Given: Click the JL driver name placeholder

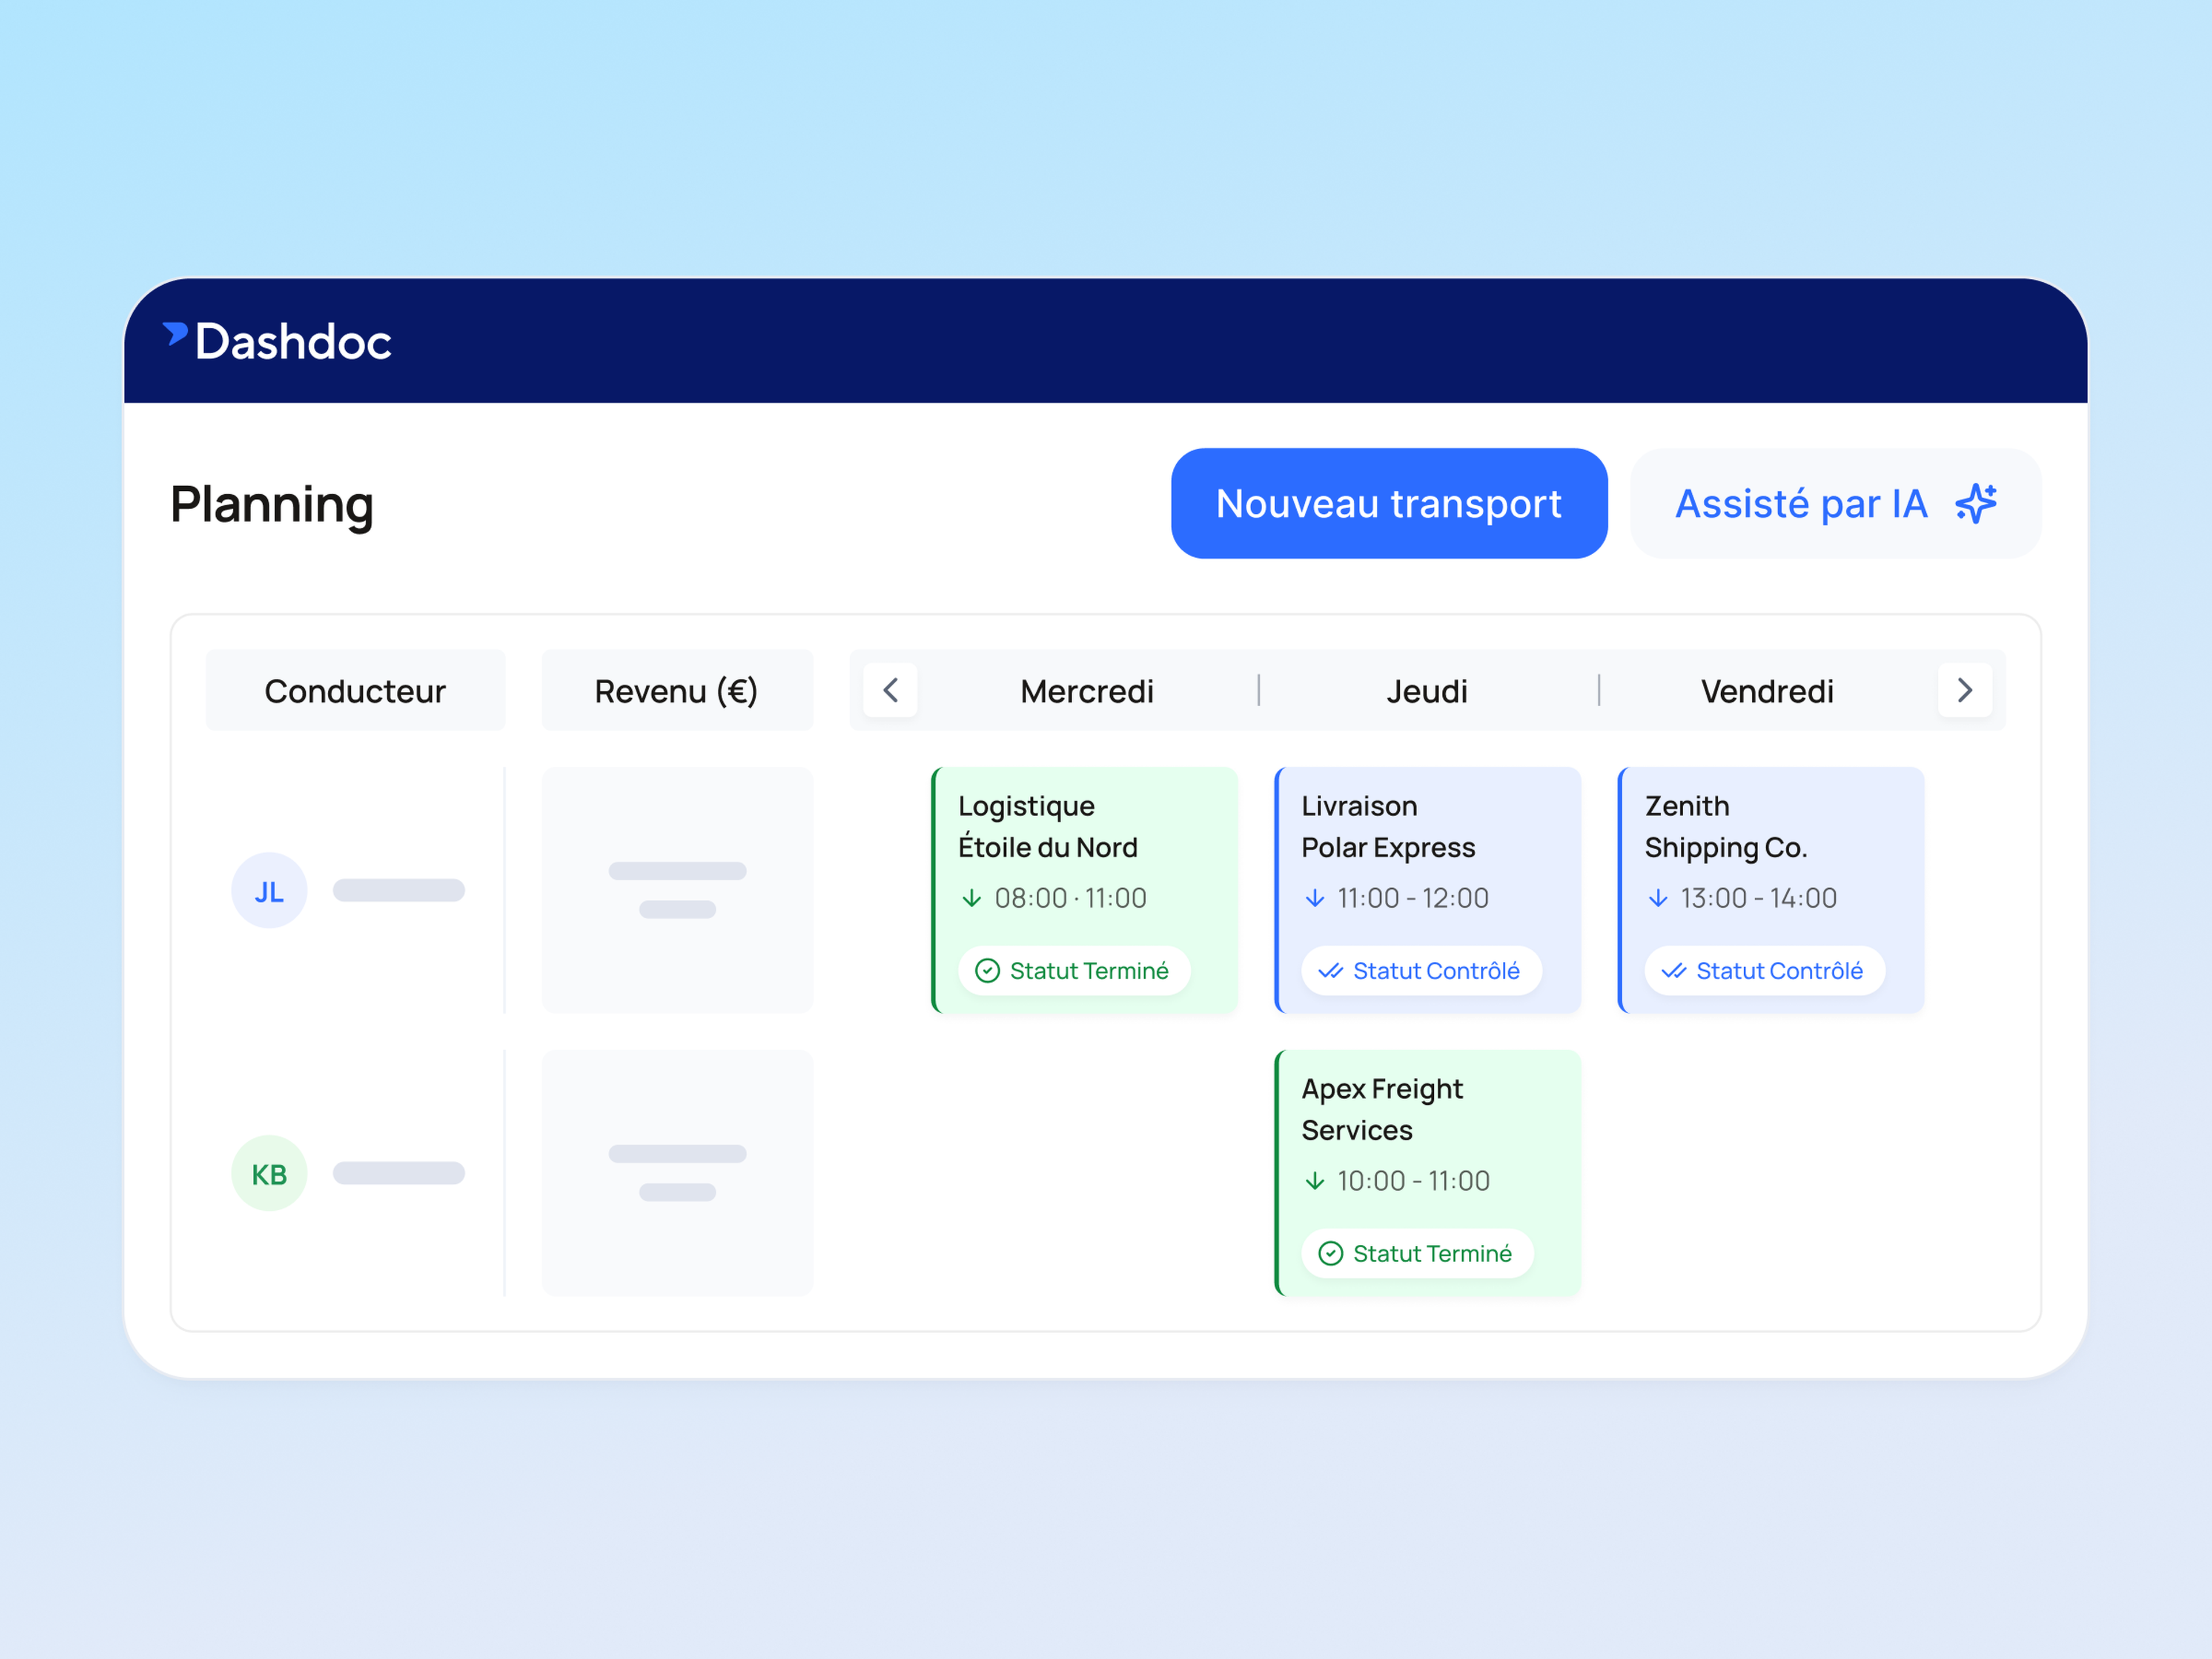Looking at the screenshot, I should tap(399, 890).
